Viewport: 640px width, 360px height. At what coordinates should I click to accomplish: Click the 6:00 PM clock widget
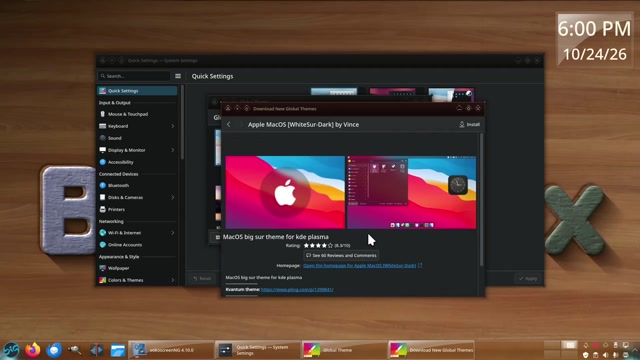tap(594, 41)
